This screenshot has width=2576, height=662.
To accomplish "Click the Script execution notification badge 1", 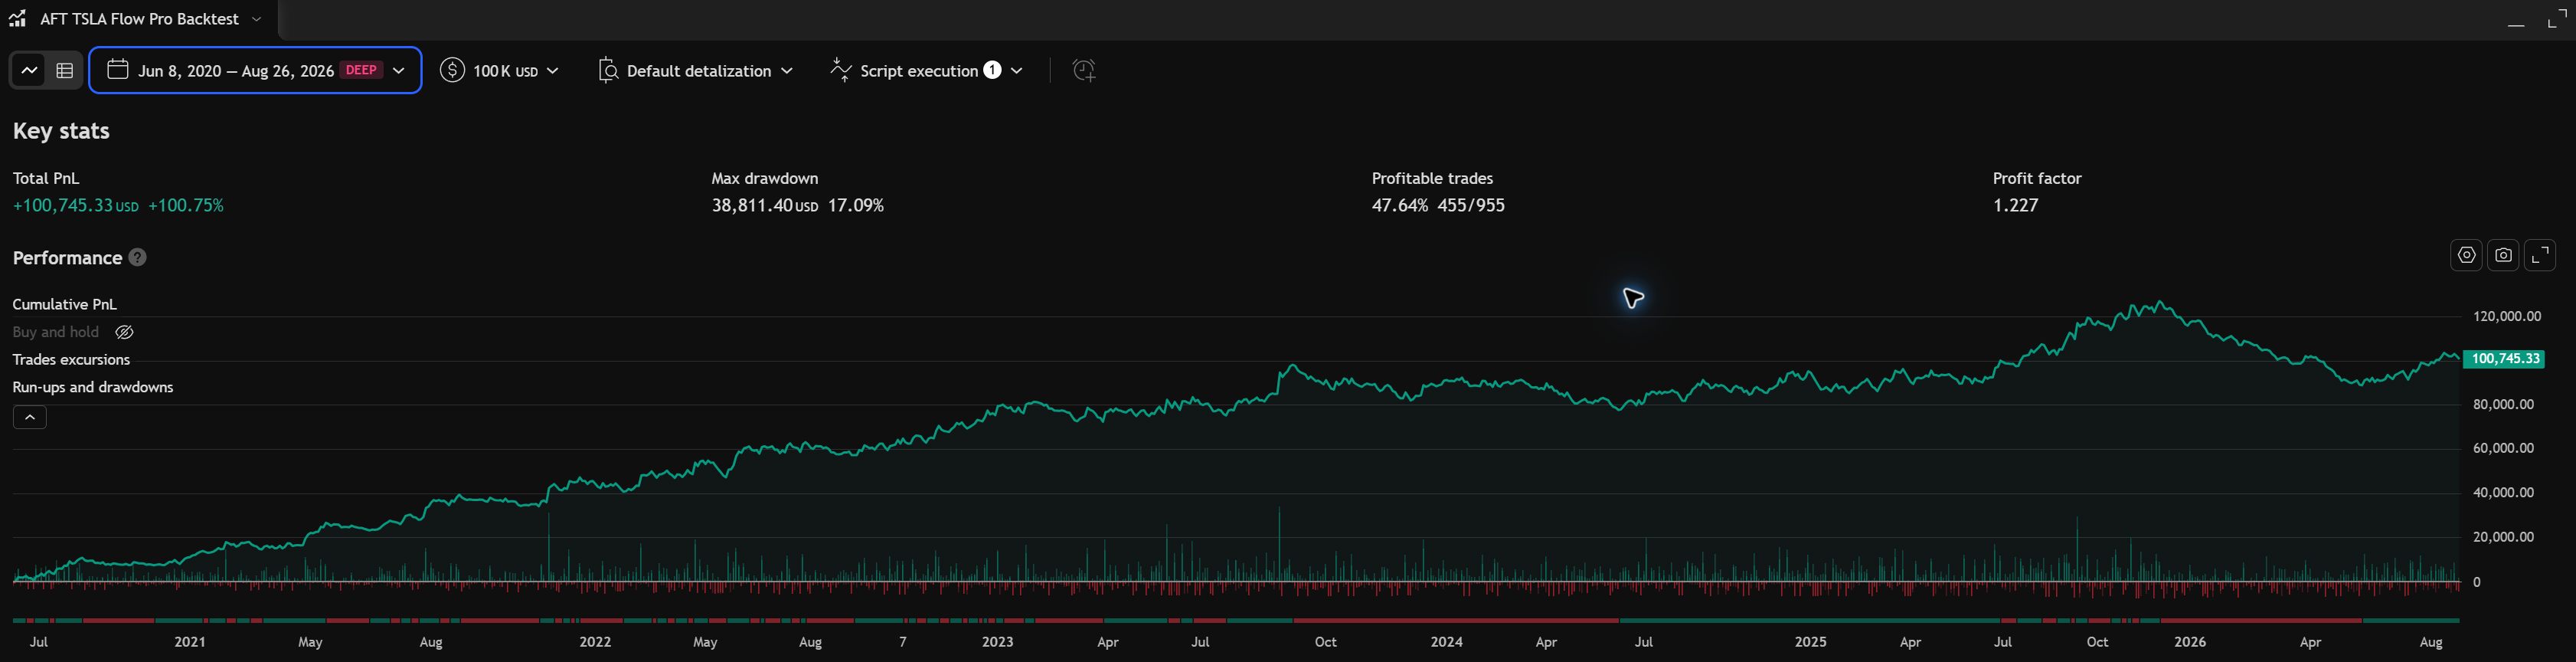I will [x=992, y=70].
